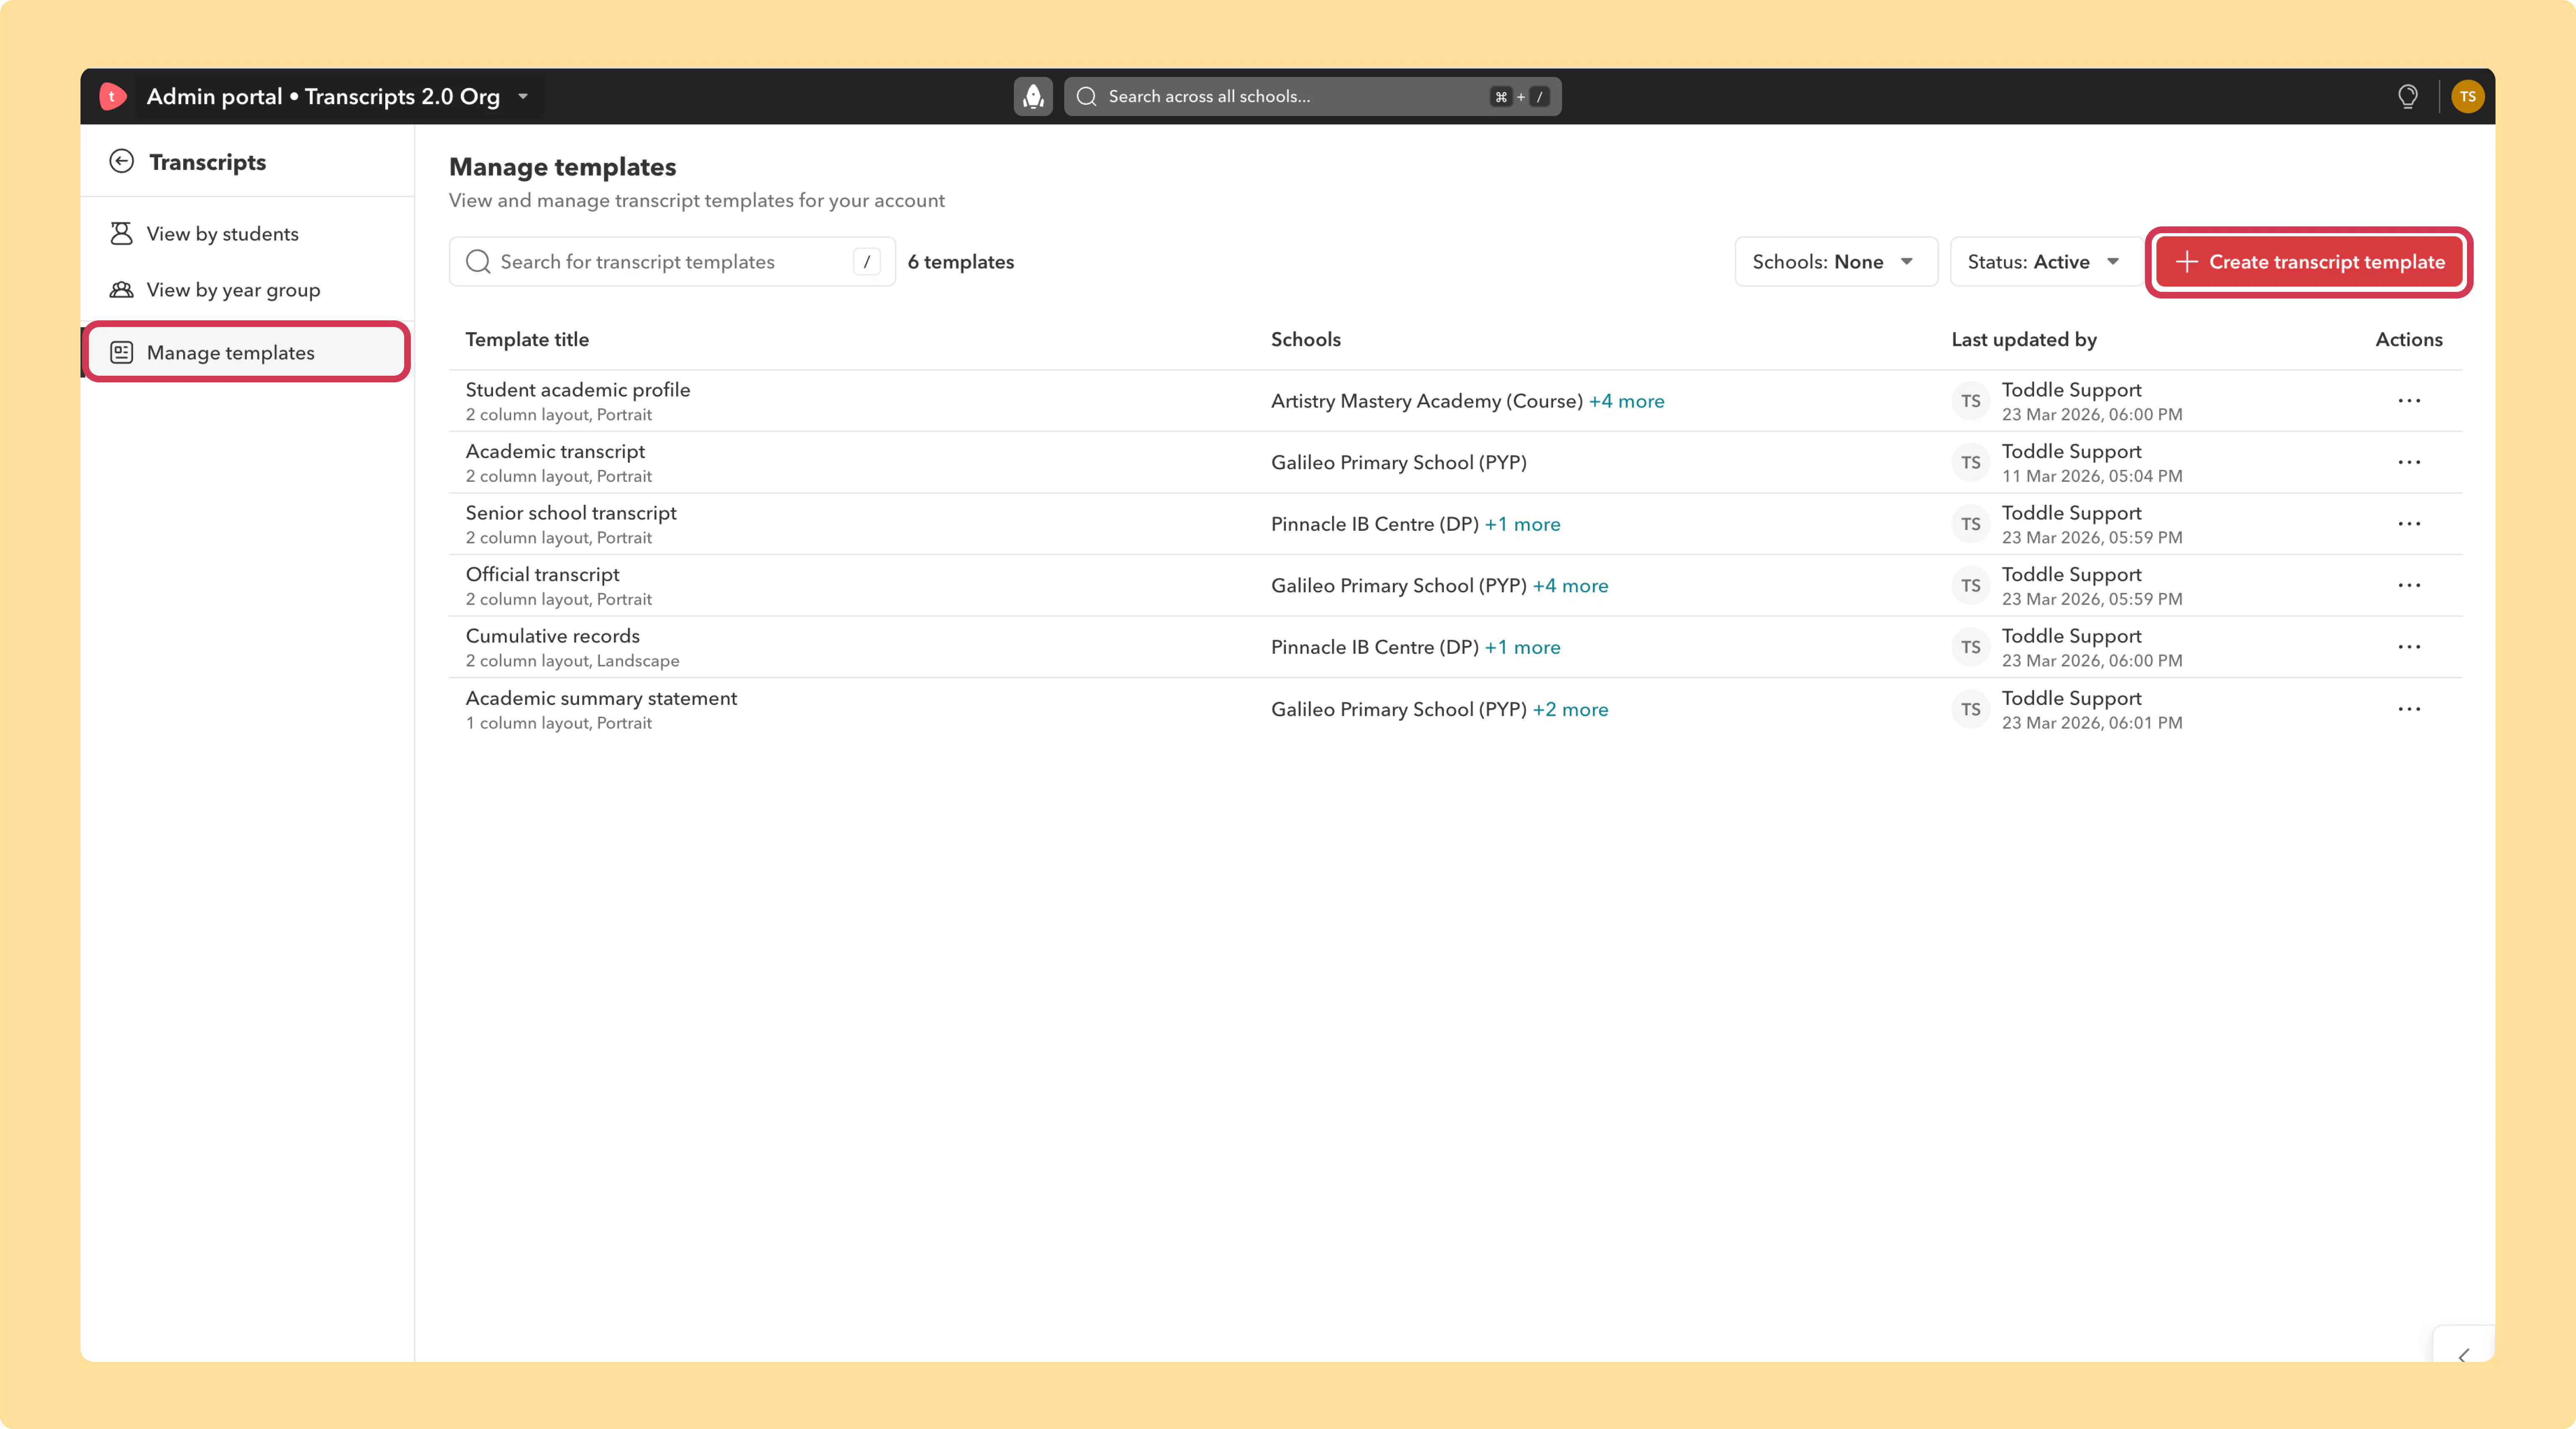The width and height of the screenshot is (2576, 1429).
Task: Open actions menu for Cumulative records
Action: coord(2409,647)
